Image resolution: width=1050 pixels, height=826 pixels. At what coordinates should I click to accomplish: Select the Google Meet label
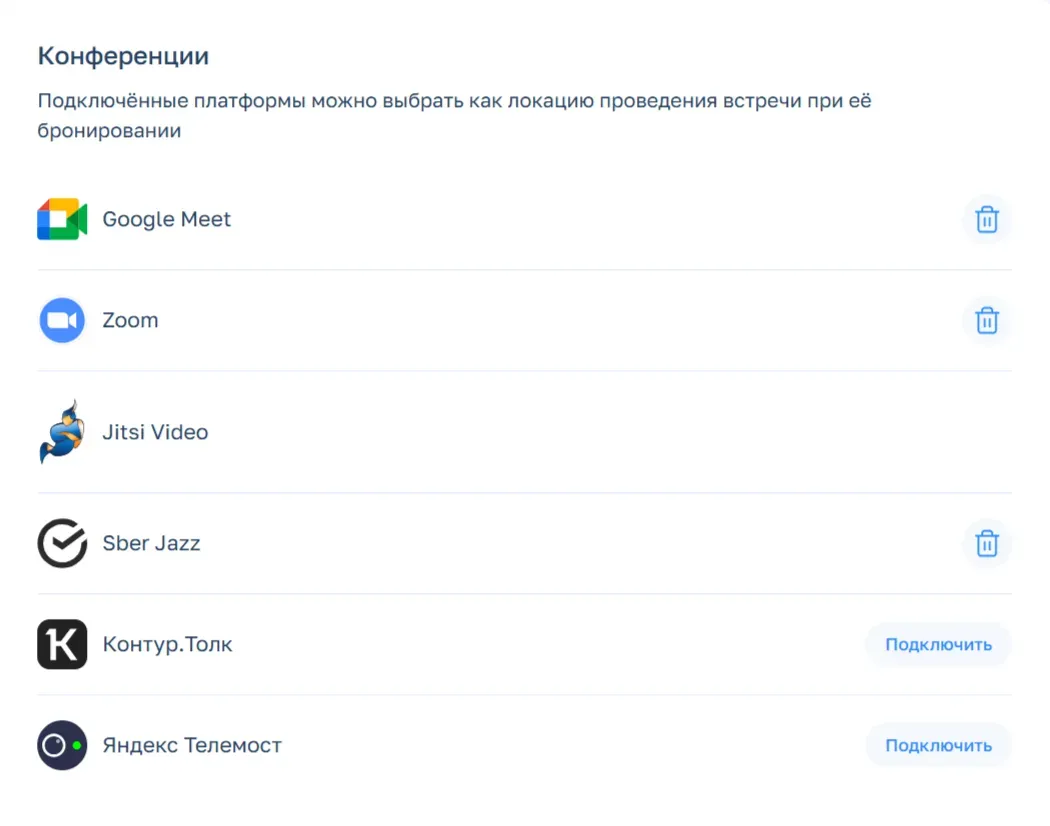click(166, 219)
